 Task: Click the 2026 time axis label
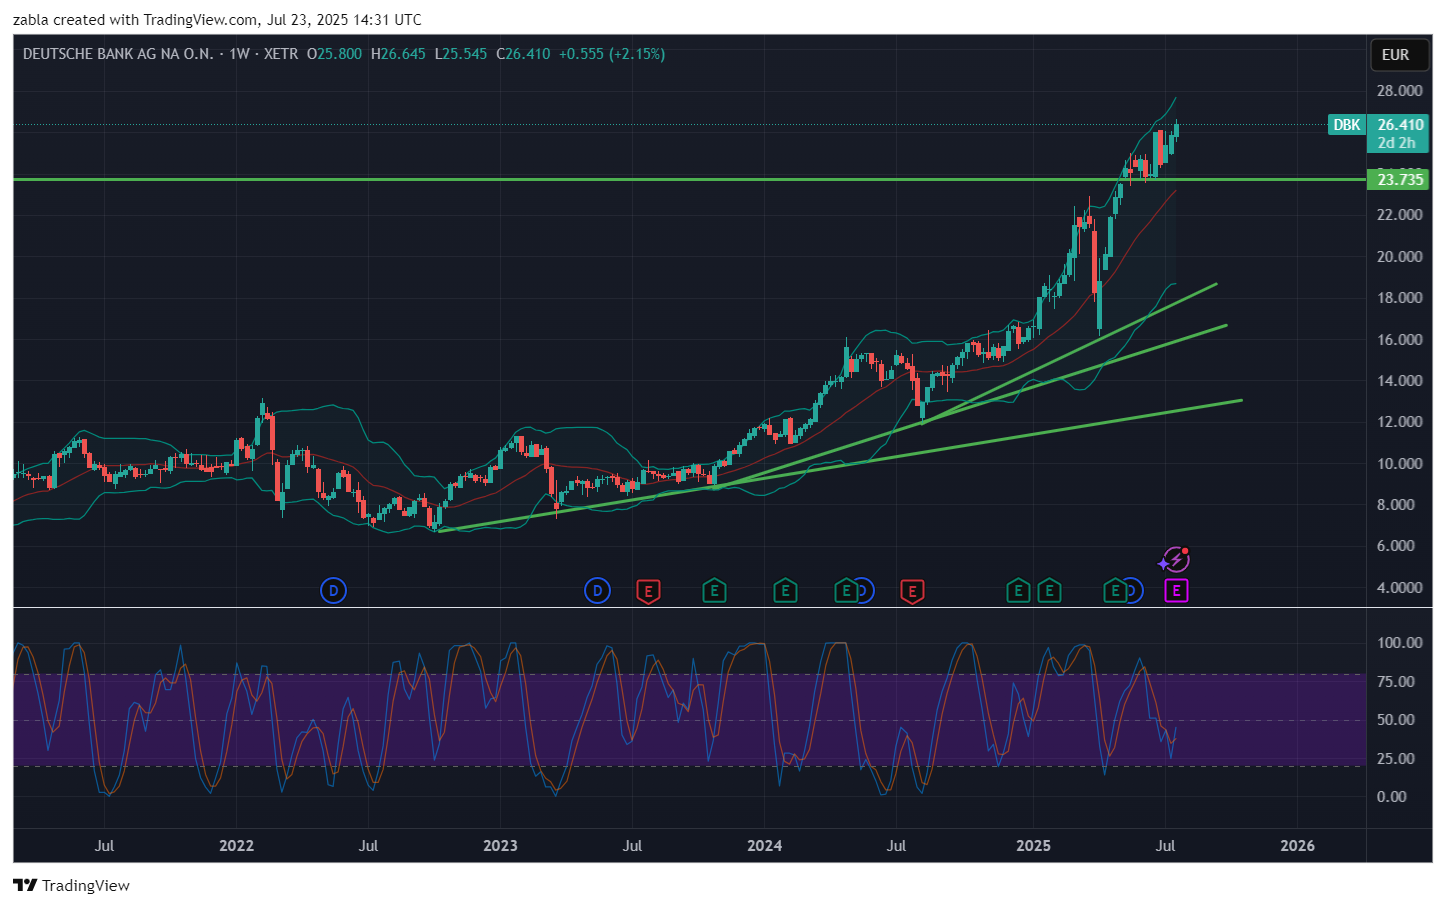(1297, 846)
